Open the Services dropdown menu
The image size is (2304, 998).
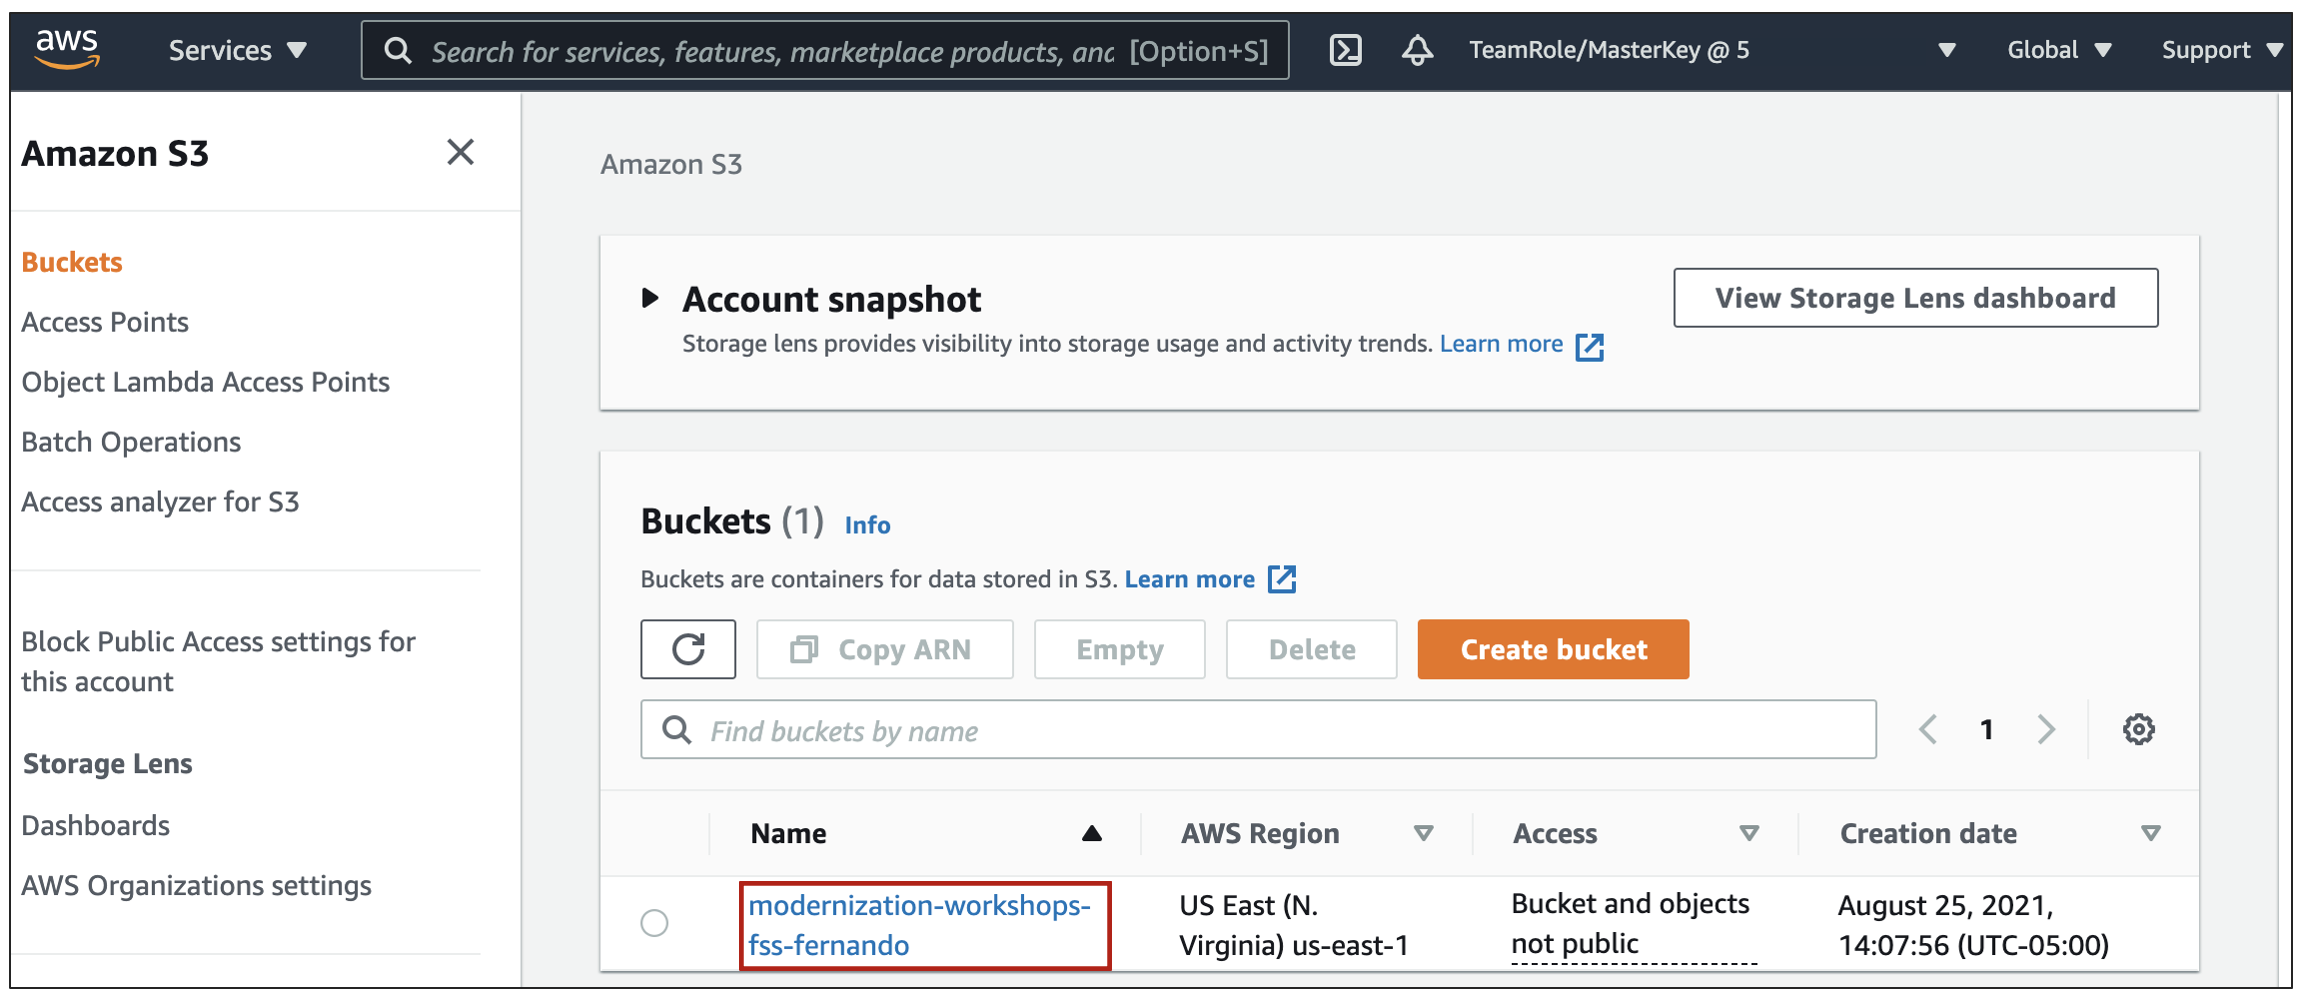237,50
